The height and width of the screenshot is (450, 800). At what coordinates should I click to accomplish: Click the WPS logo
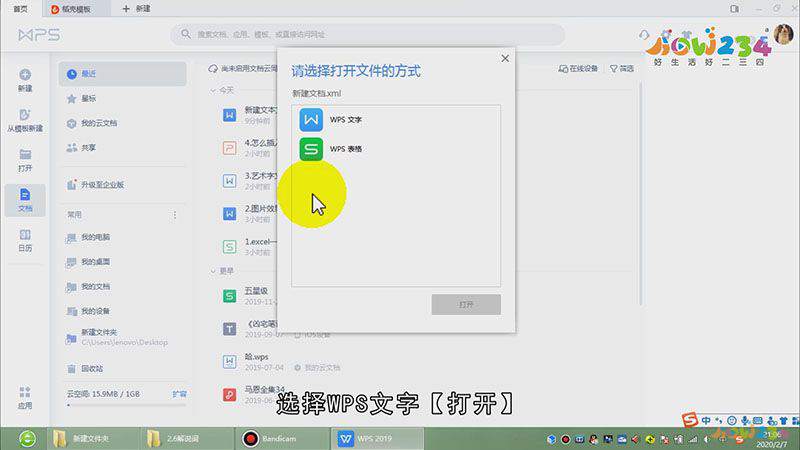coord(39,35)
